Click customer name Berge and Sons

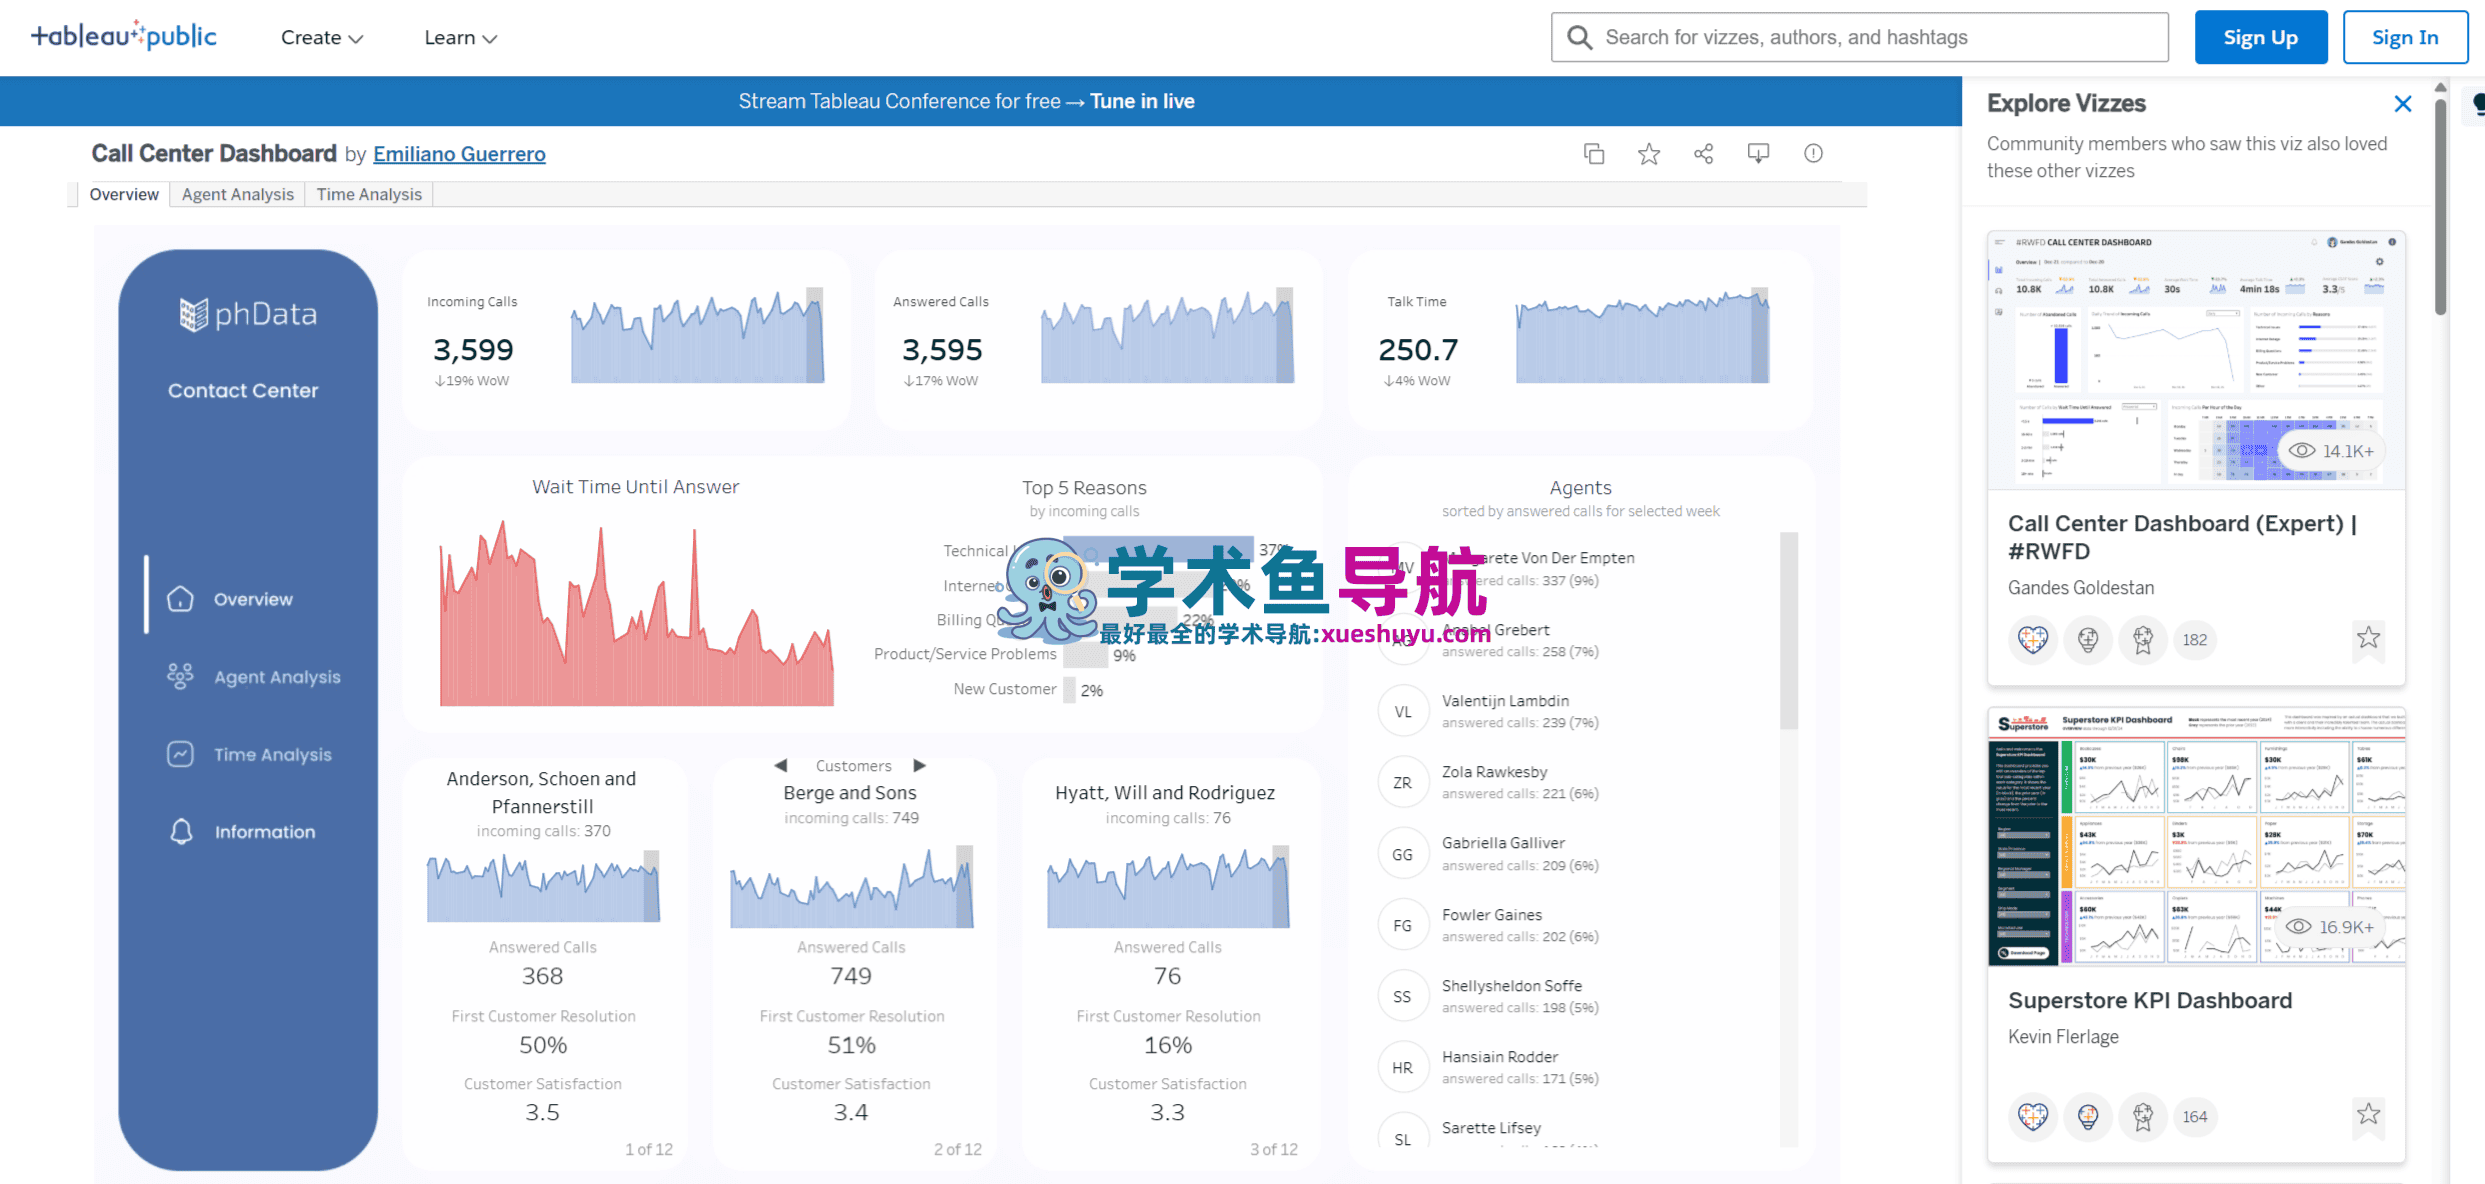point(850,793)
